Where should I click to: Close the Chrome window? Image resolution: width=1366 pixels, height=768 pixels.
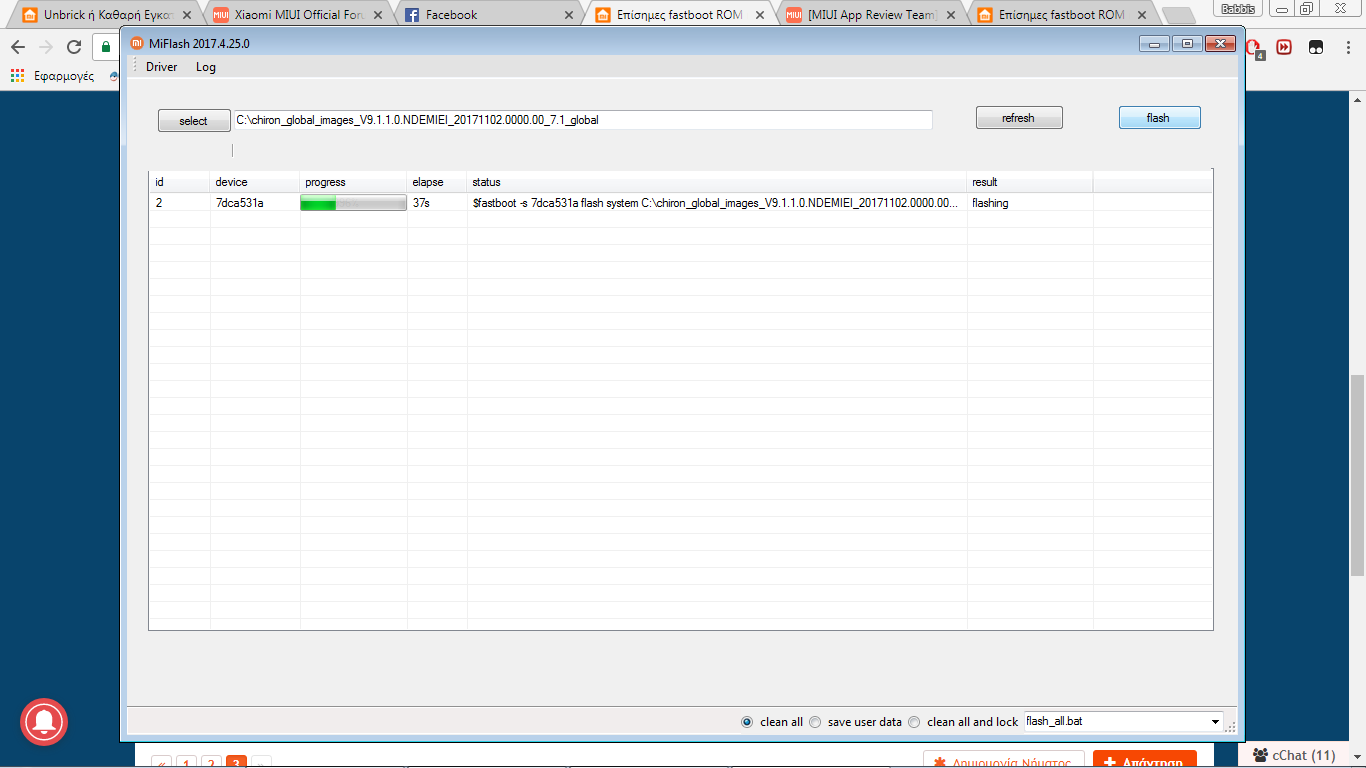[1342, 8]
